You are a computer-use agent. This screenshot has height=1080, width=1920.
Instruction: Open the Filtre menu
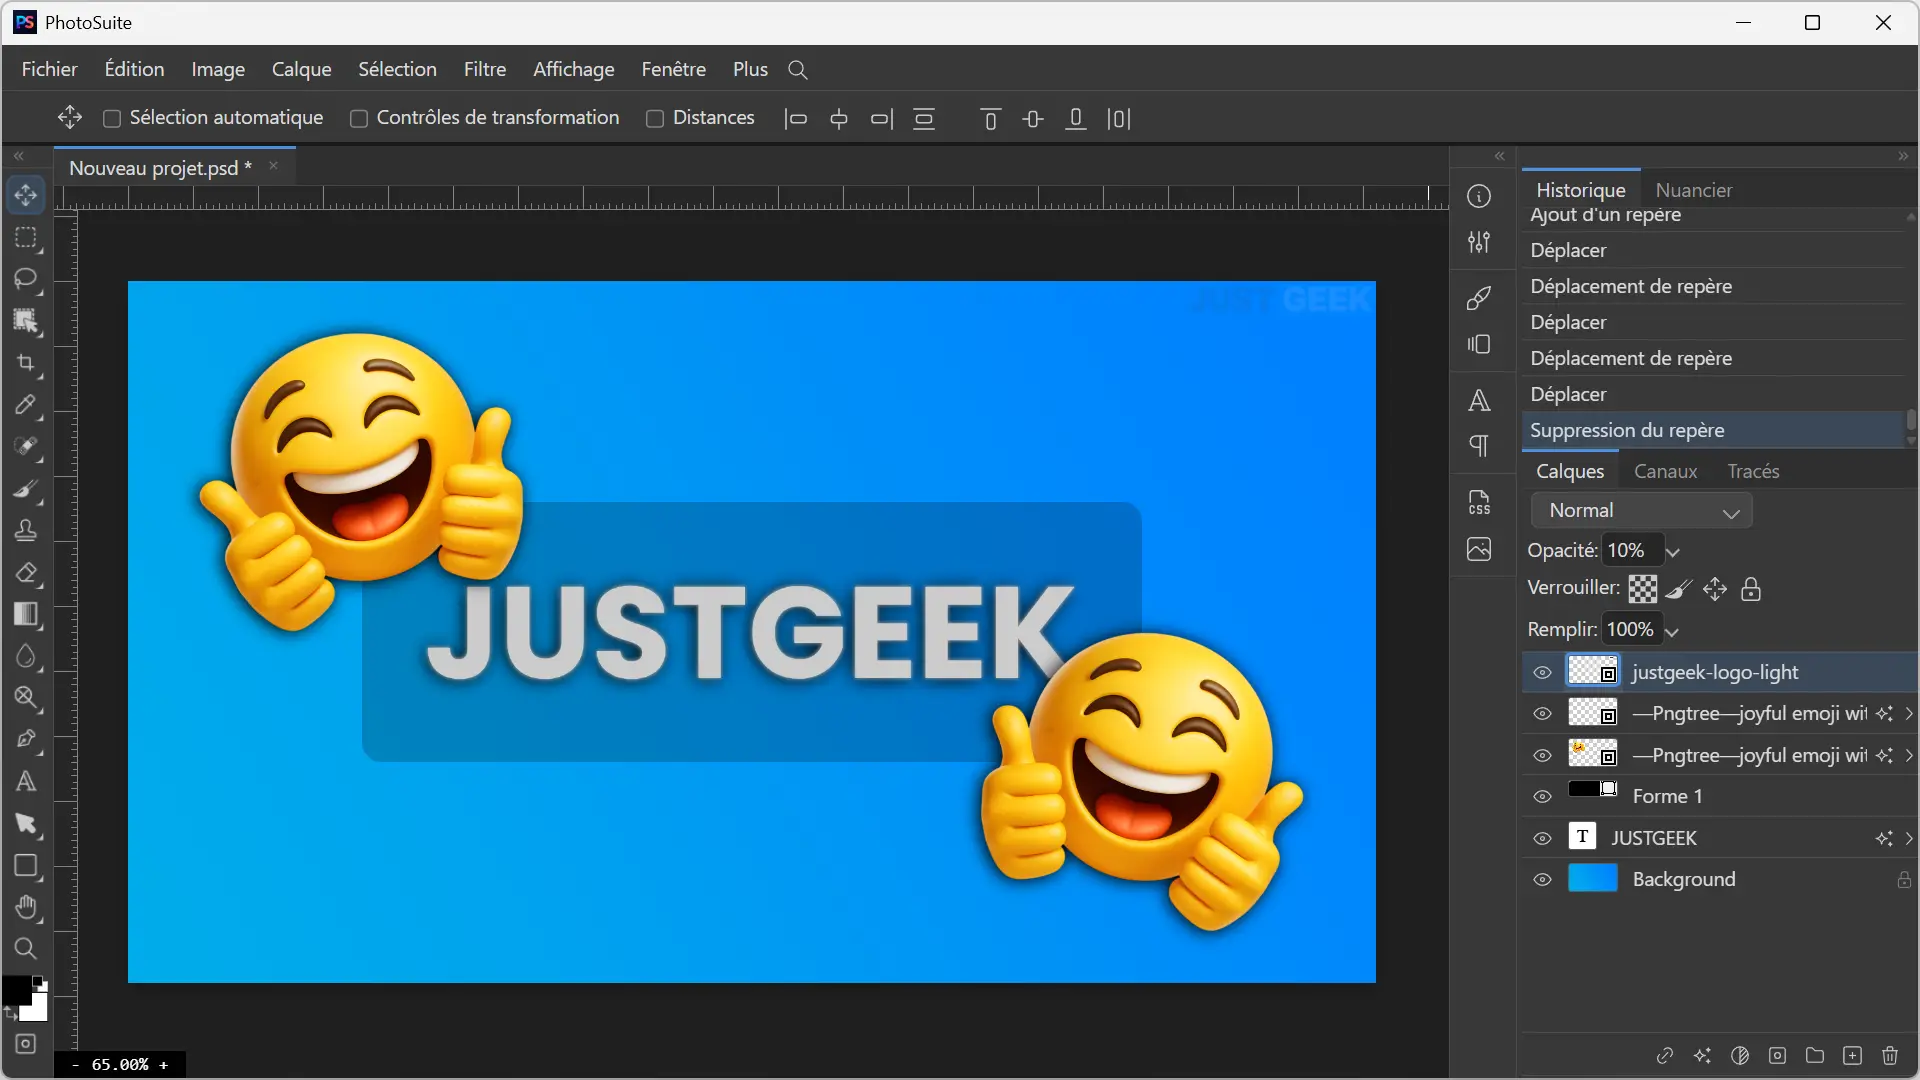click(x=485, y=69)
